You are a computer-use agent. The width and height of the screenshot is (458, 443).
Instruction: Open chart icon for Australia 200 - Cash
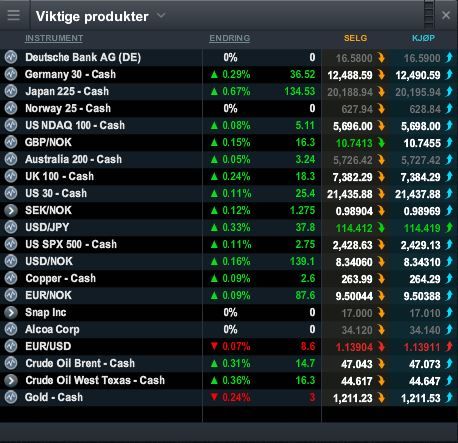pos(11,159)
